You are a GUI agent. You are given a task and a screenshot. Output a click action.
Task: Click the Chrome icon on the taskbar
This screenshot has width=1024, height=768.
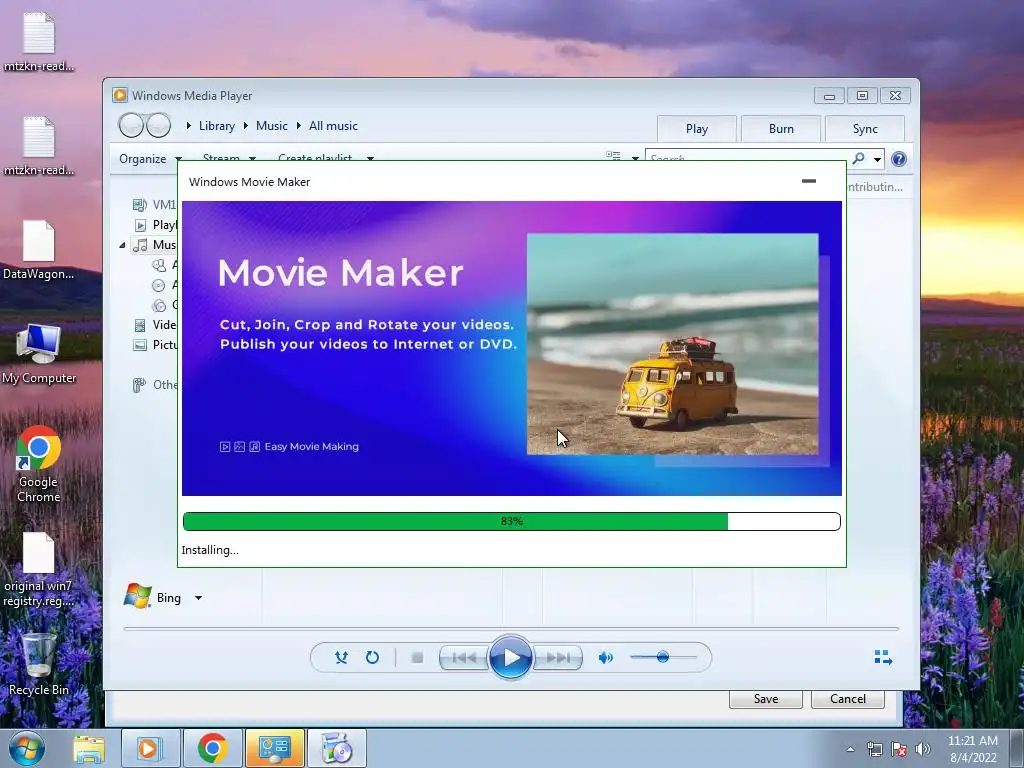pos(212,748)
